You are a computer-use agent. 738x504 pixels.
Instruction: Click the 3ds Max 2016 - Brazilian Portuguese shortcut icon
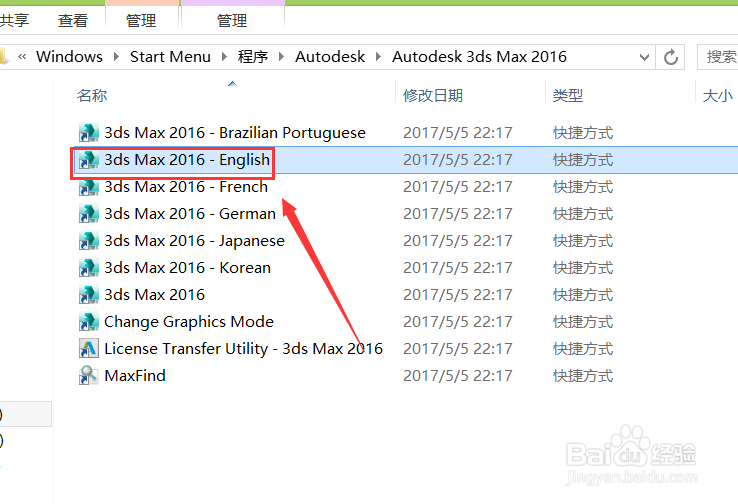point(88,133)
